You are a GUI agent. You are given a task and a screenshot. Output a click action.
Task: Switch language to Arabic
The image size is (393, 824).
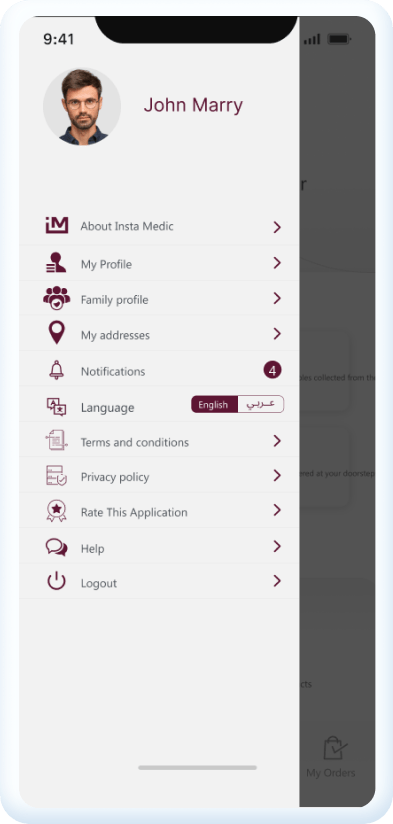pyautogui.click(x=261, y=405)
